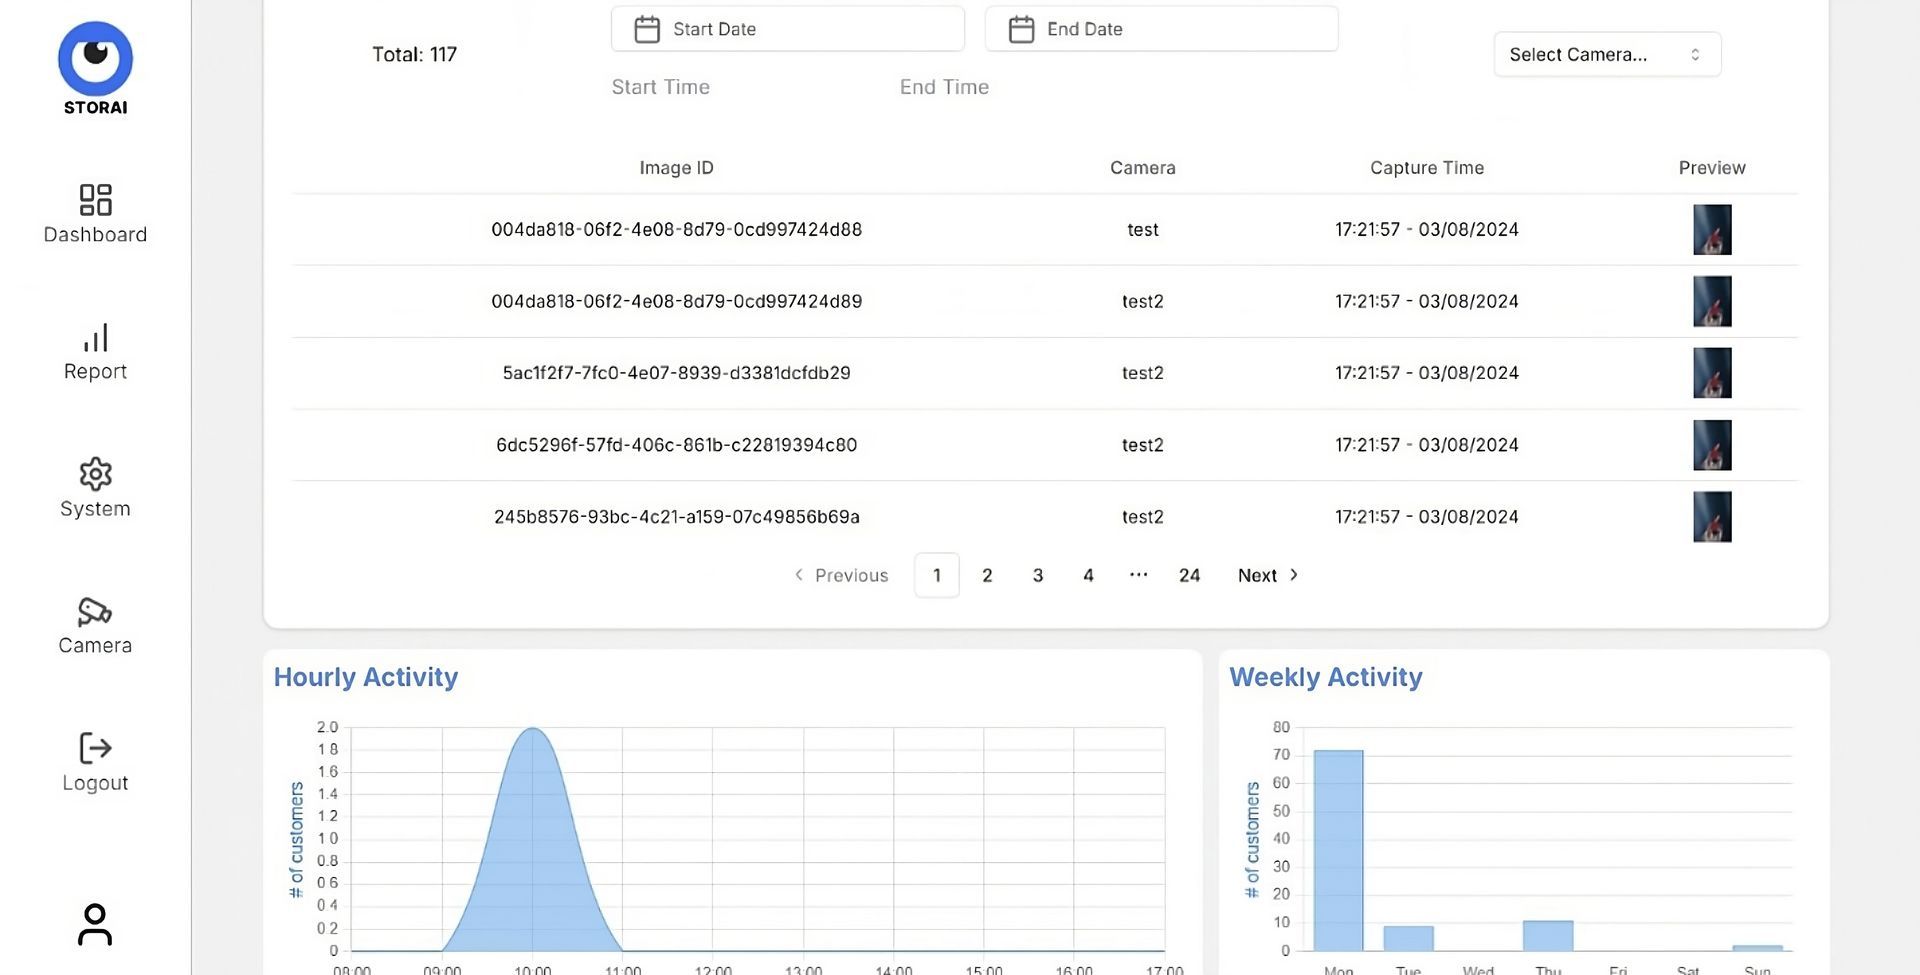
Task: Click the Start Time field
Action: click(x=660, y=87)
